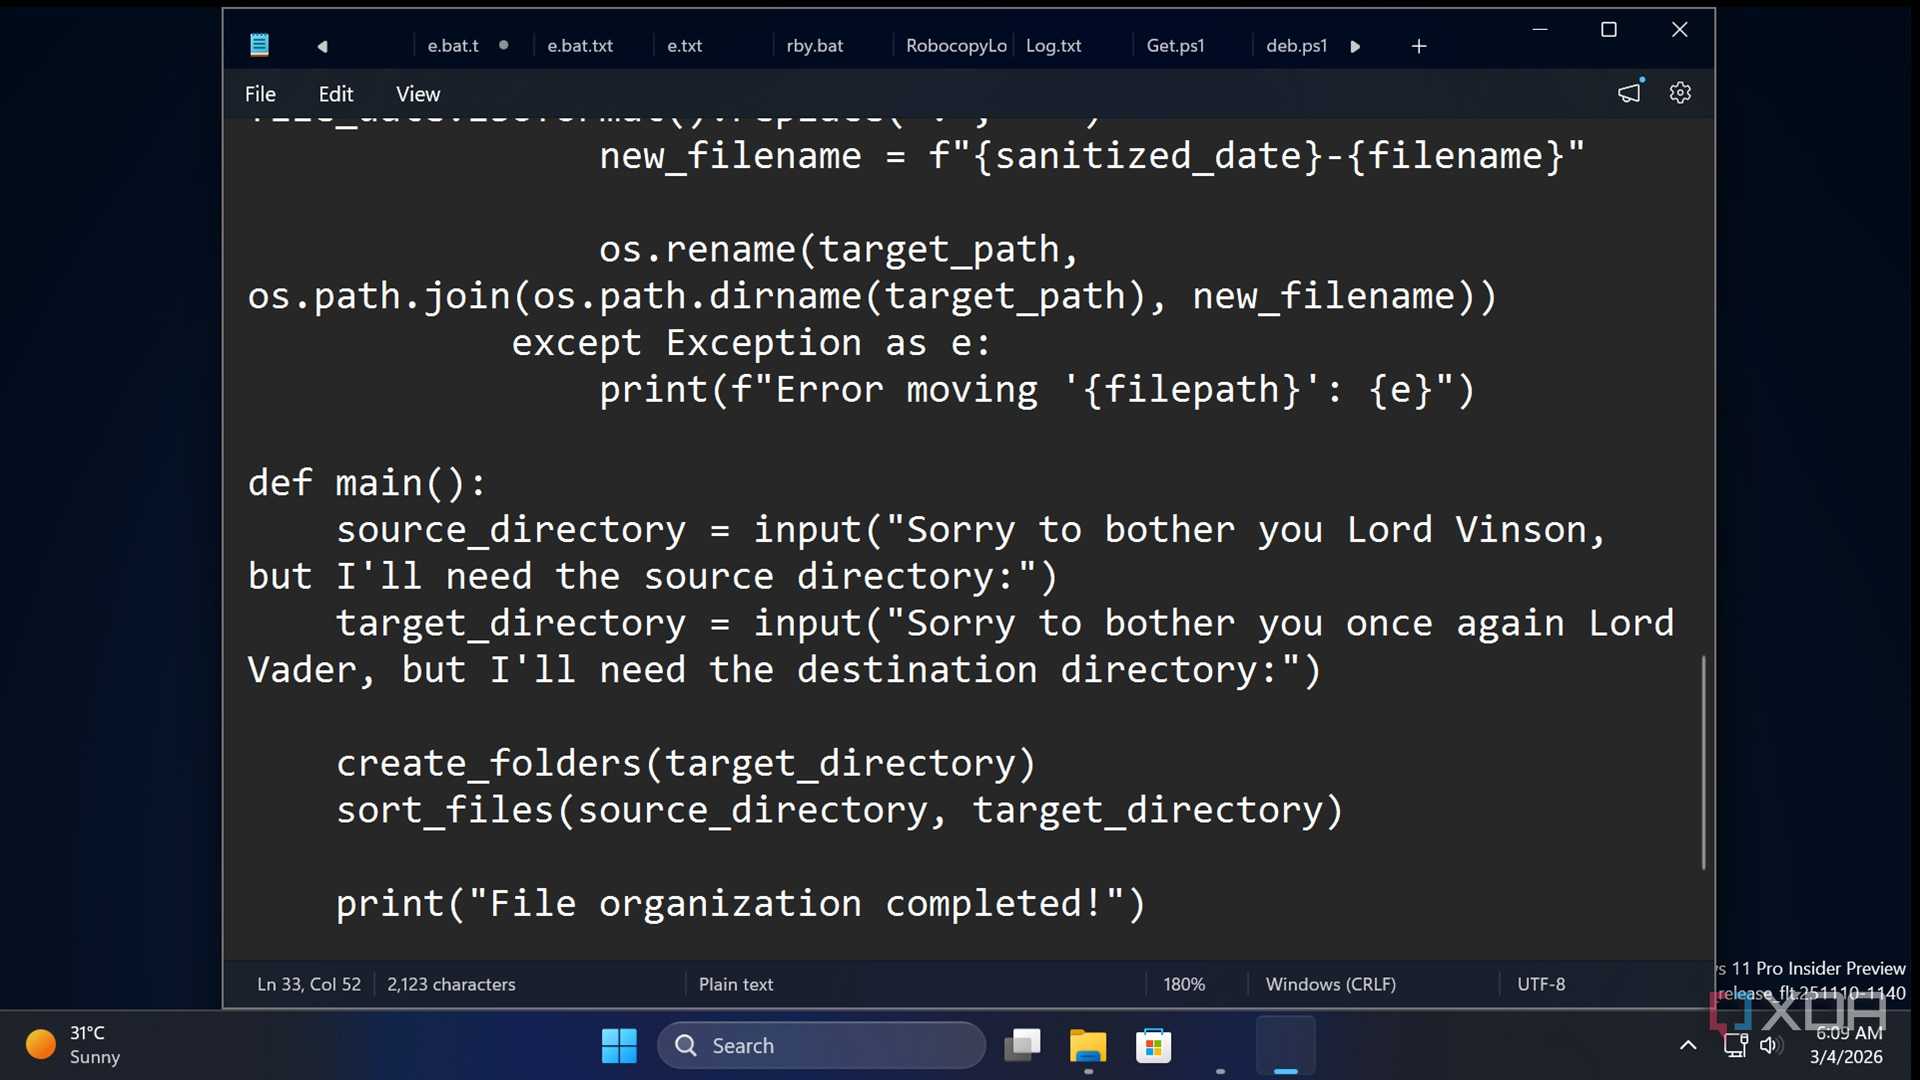Switch to the Log.txt tab

[1054, 46]
